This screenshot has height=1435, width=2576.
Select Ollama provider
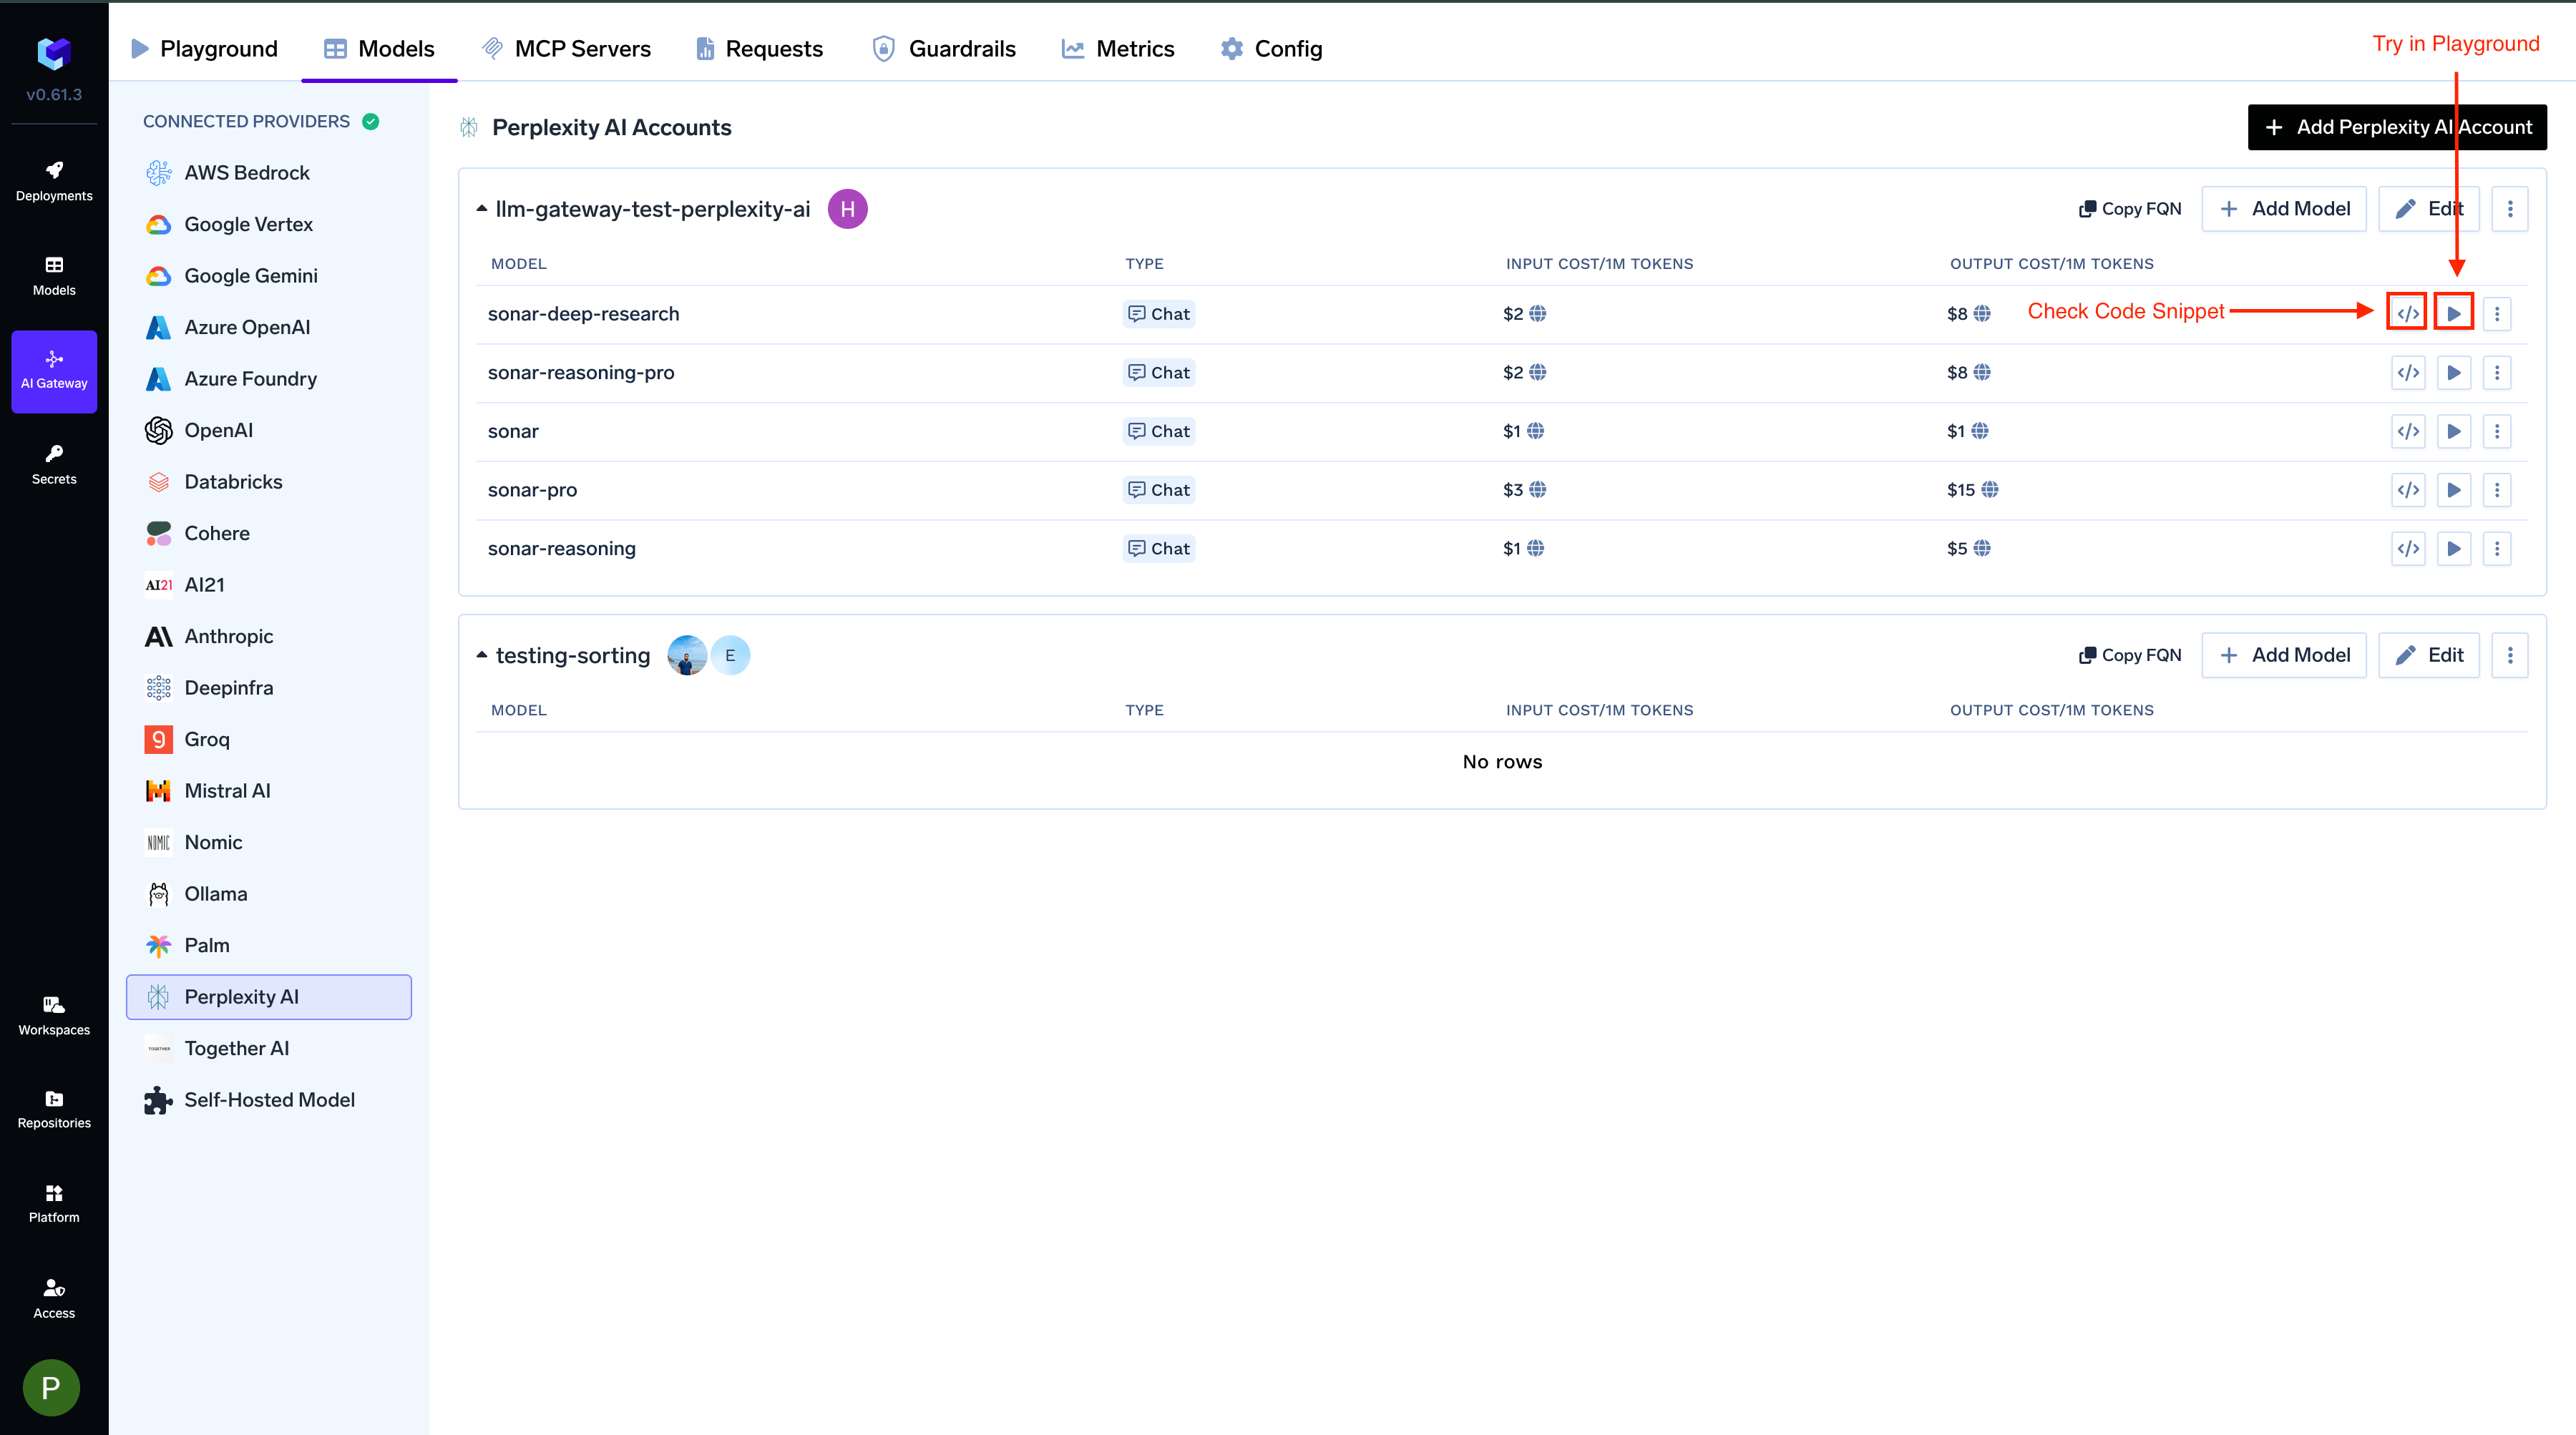(x=269, y=894)
